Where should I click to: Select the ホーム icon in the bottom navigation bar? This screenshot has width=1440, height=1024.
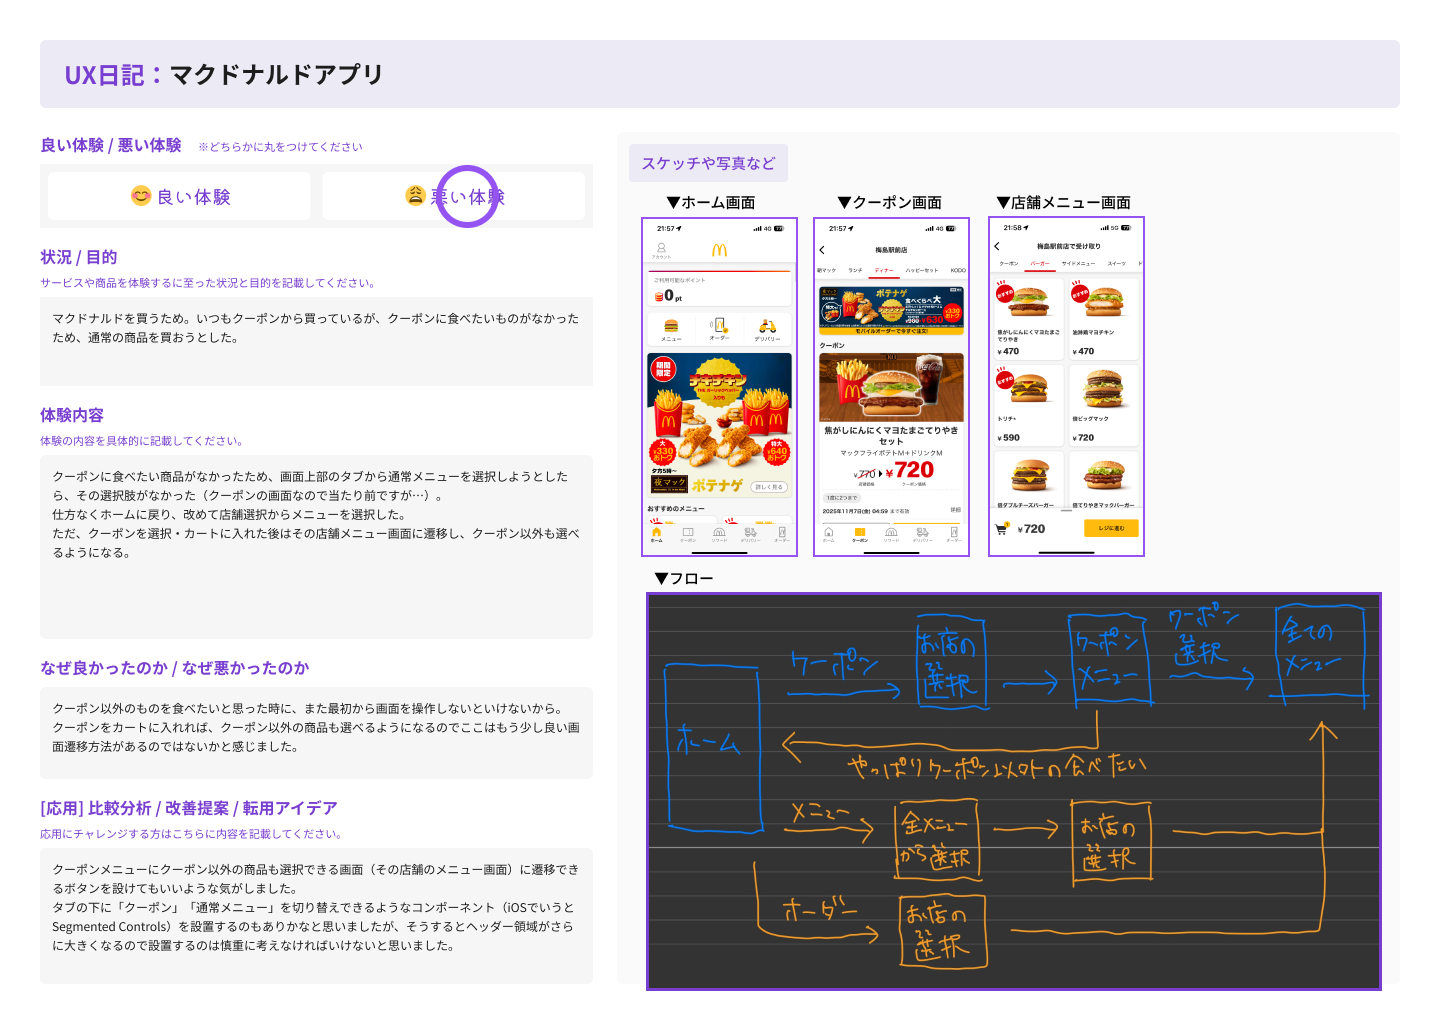(656, 532)
